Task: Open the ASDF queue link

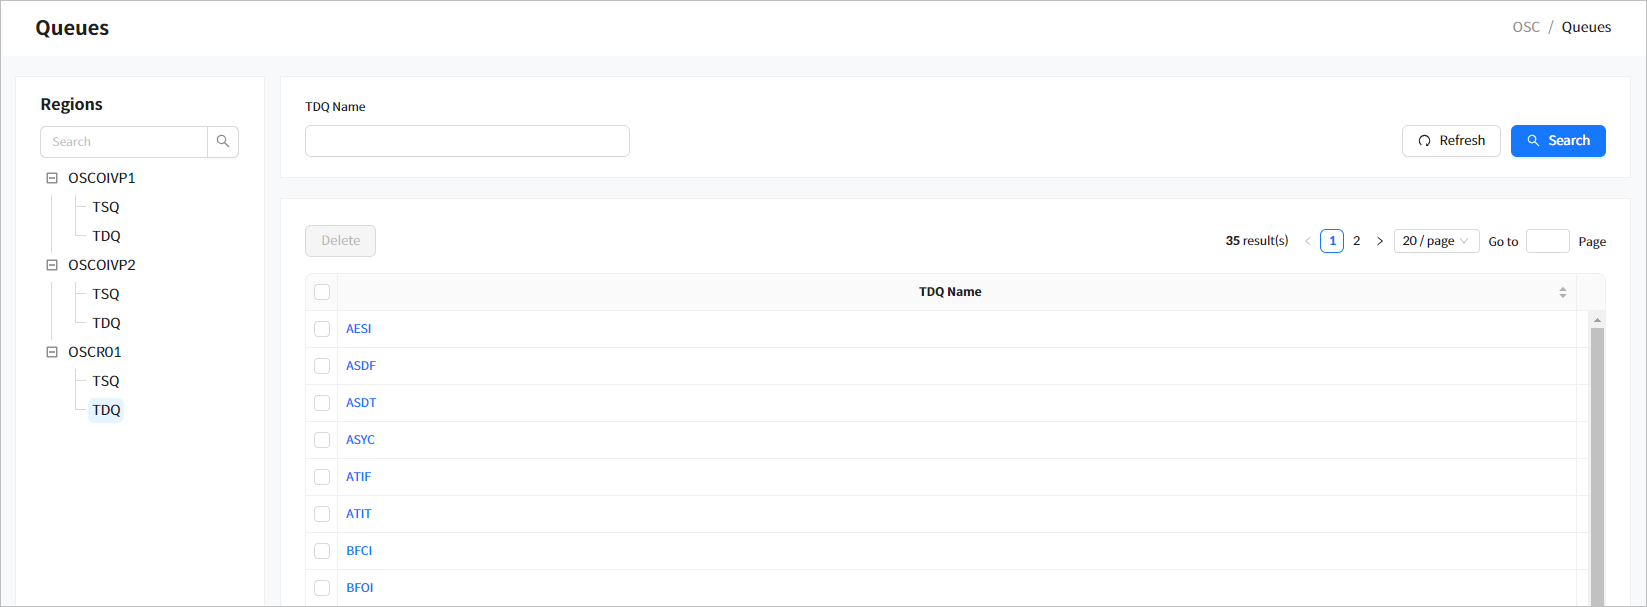Action: tap(361, 366)
